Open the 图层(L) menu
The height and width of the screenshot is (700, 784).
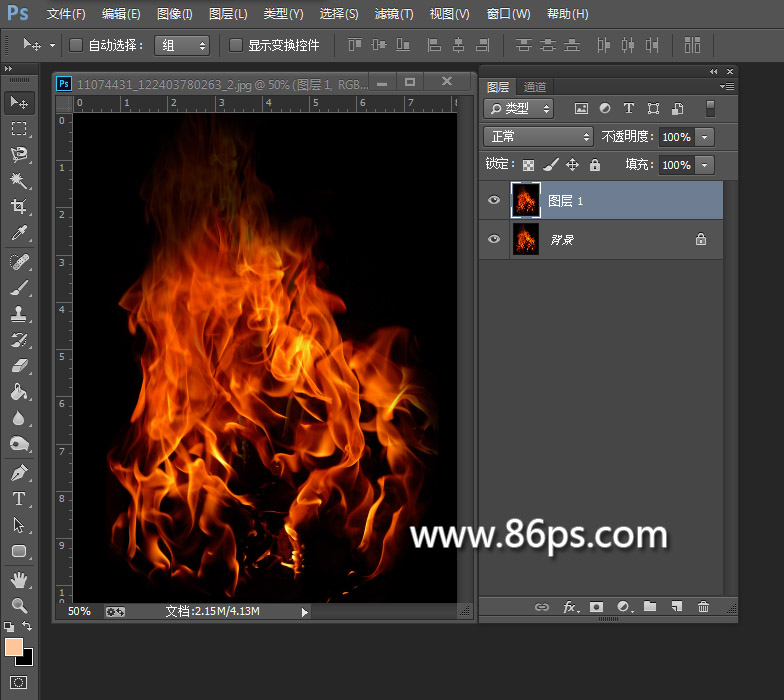(x=228, y=14)
